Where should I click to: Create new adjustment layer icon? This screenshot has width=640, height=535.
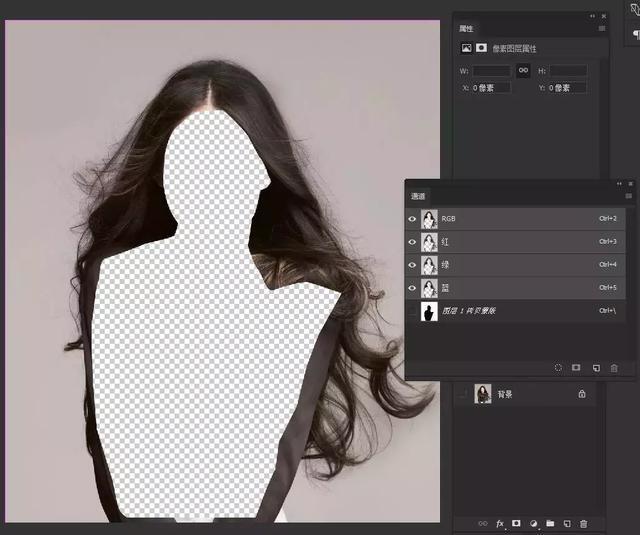pos(533,523)
